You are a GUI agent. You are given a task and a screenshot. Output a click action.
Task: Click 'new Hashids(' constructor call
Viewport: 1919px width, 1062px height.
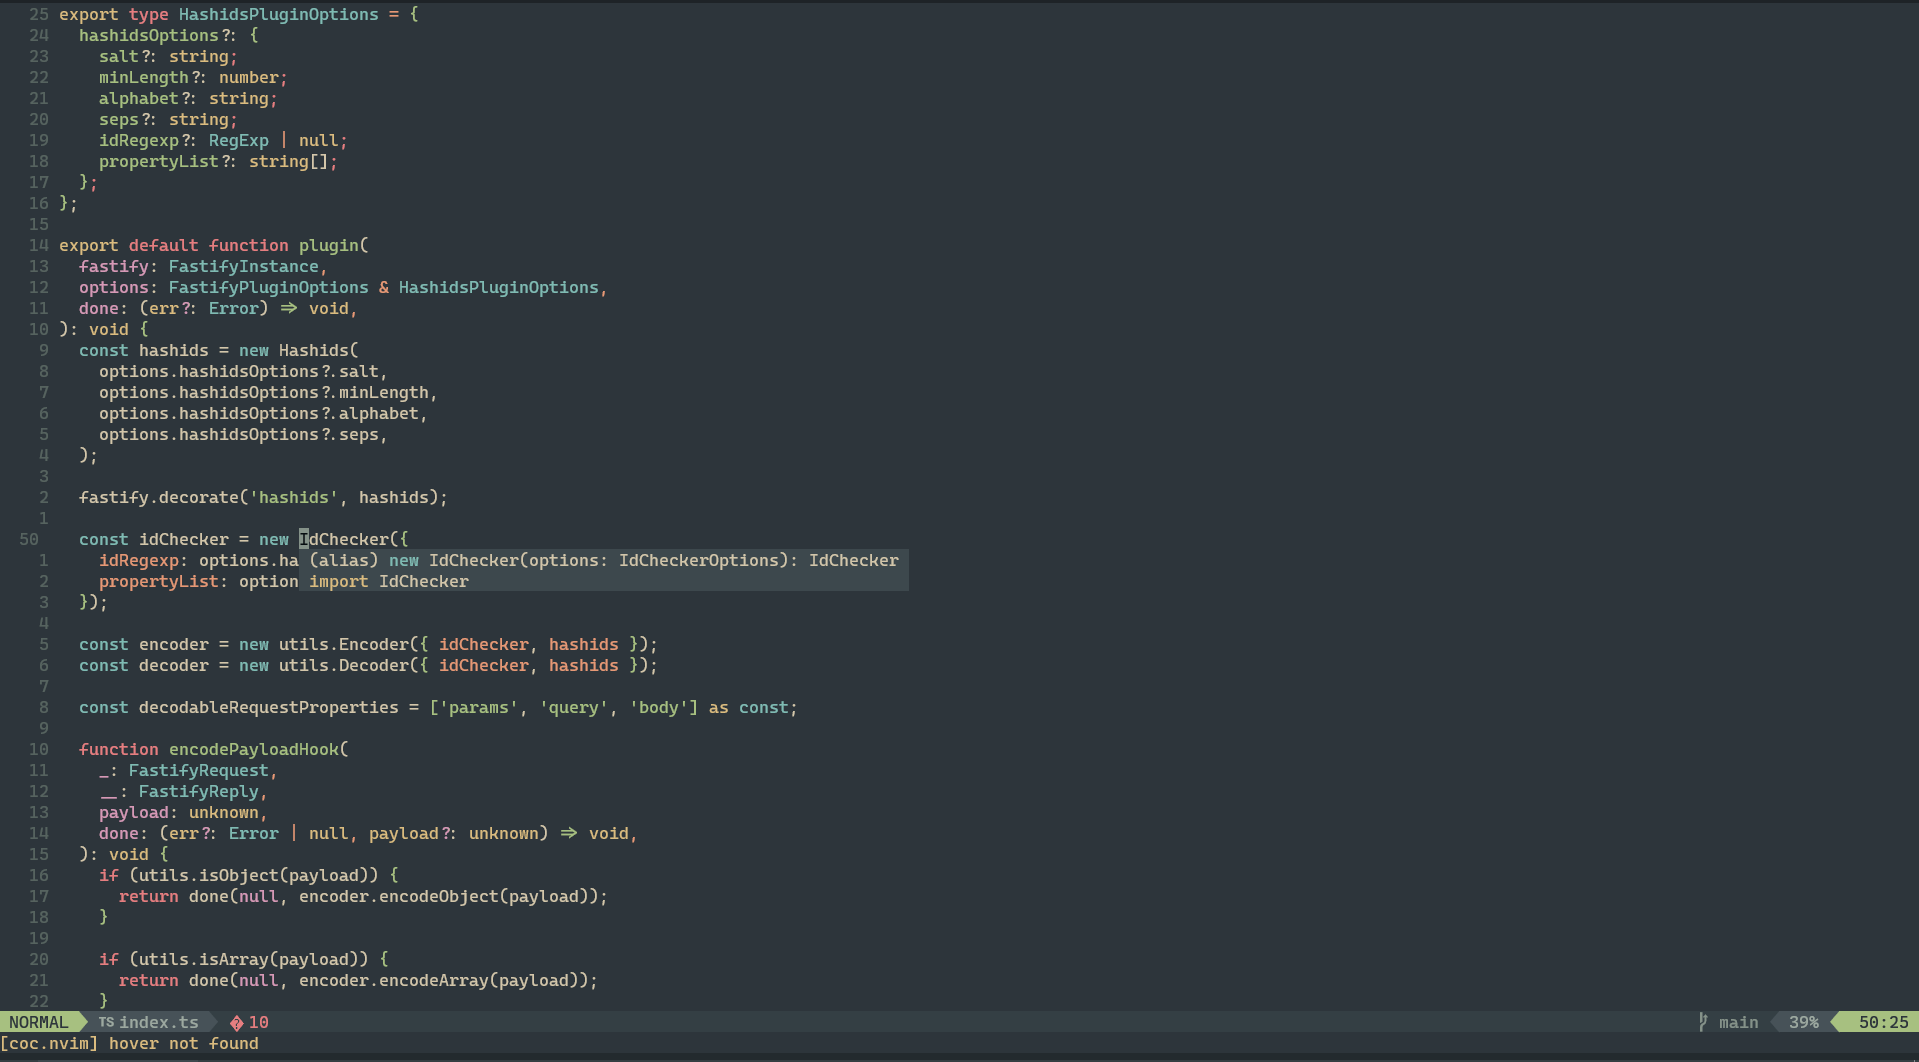[299, 350]
